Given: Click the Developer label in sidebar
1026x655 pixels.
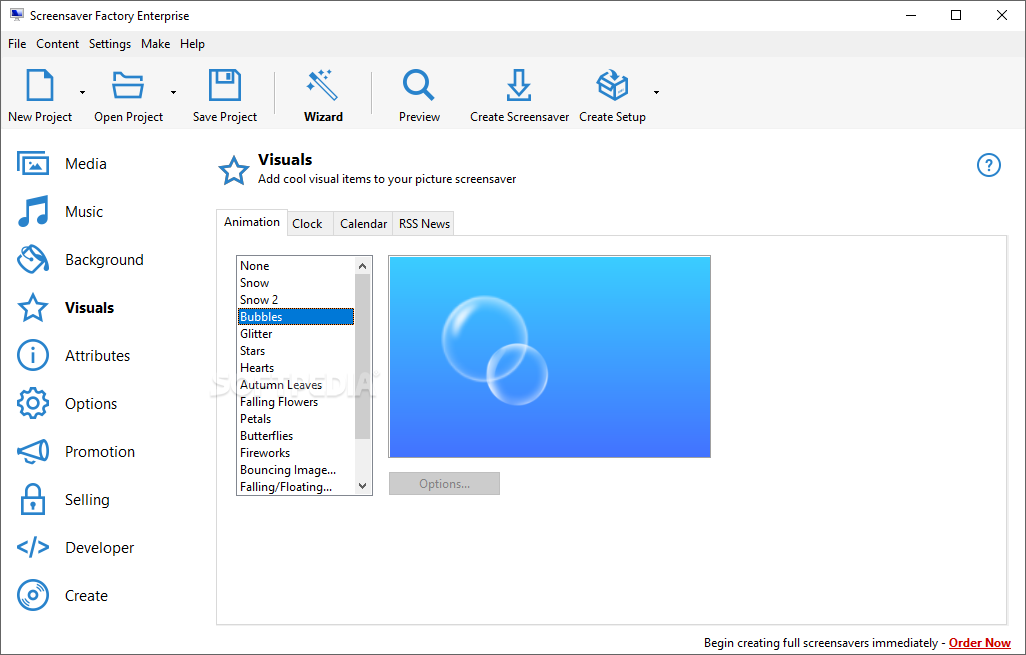Looking at the screenshot, I should tap(99, 548).
